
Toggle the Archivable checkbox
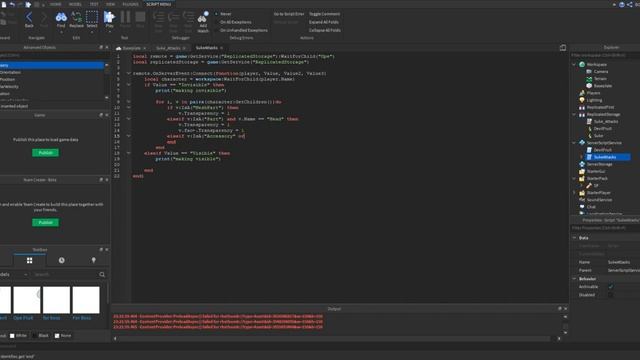(611, 287)
